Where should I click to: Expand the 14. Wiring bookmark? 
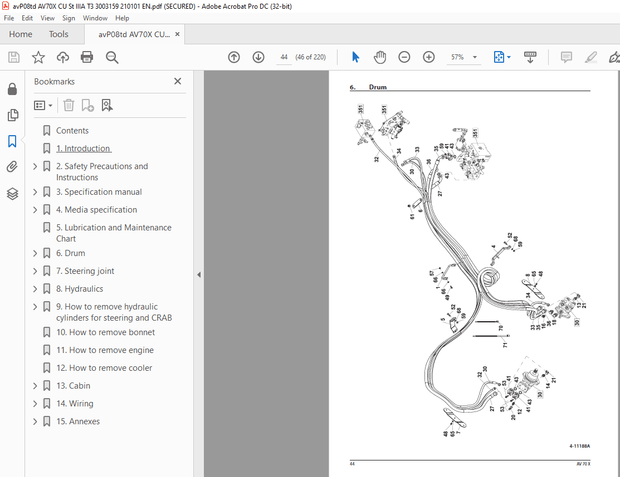click(x=35, y=404)
